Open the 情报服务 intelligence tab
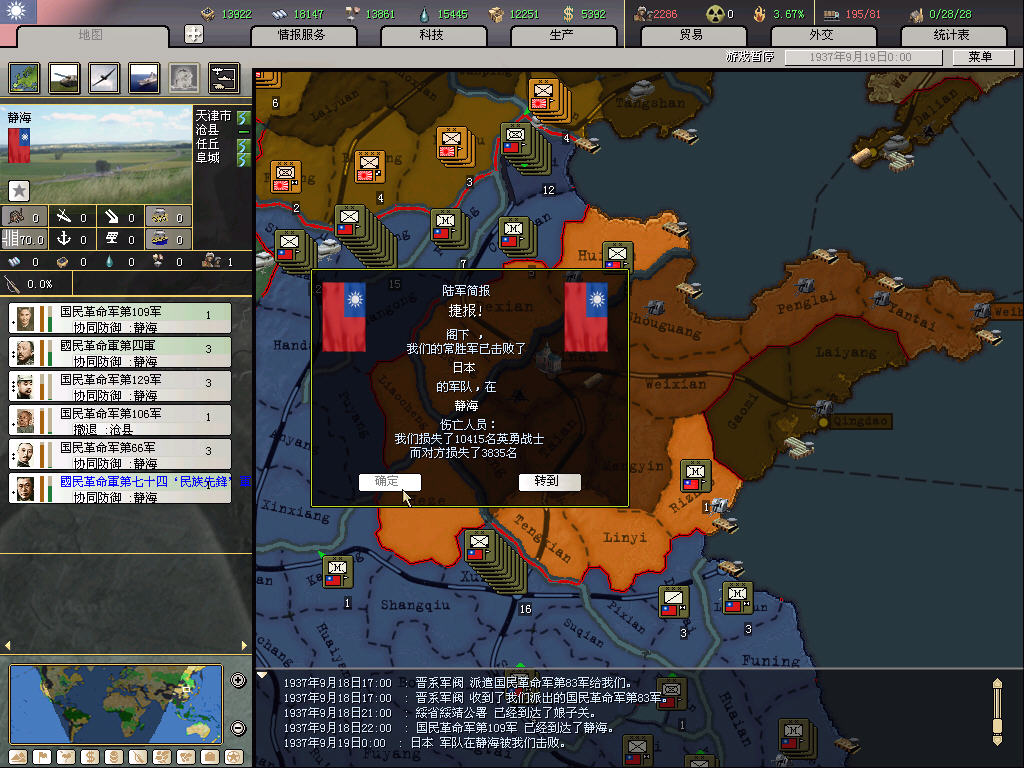The height and width of the screenshot is (768, 1024). pyautogui.click(x=302, y=35)
